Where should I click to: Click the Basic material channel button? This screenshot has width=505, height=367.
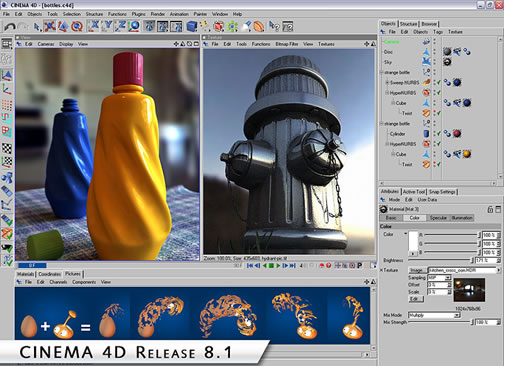pos(391,218)
